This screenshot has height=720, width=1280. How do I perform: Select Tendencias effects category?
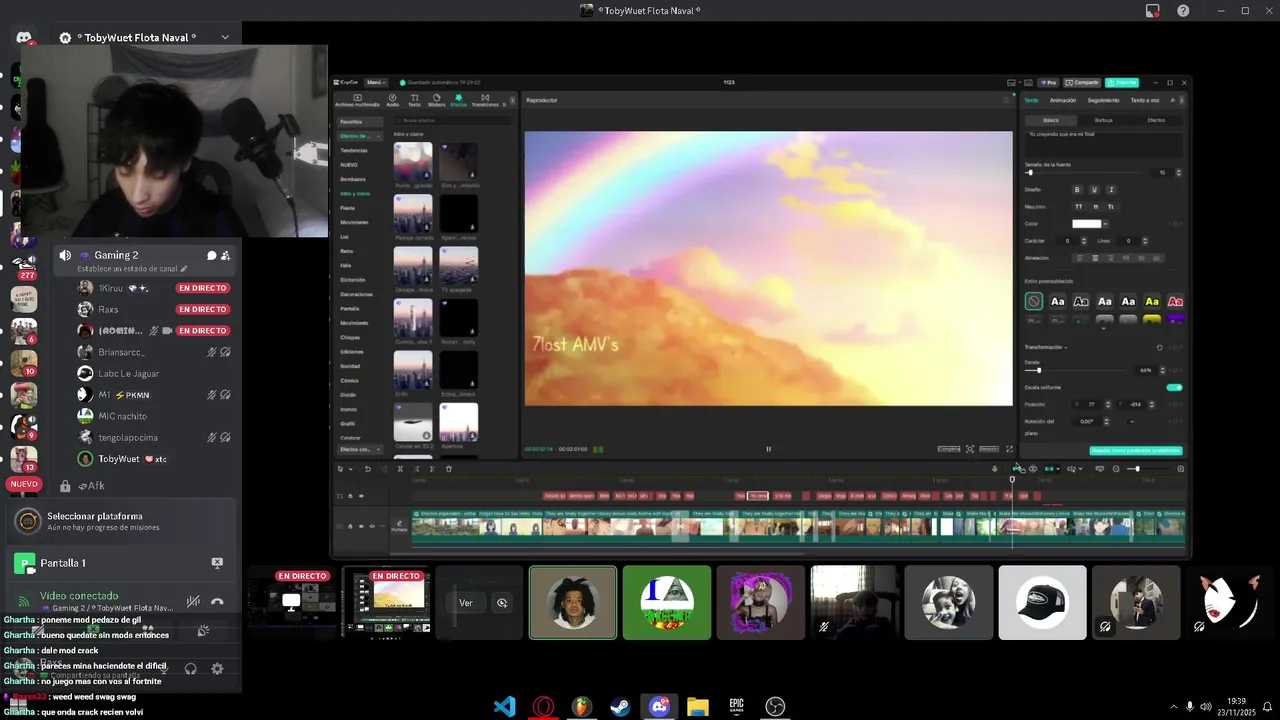[x=354, y=150]
